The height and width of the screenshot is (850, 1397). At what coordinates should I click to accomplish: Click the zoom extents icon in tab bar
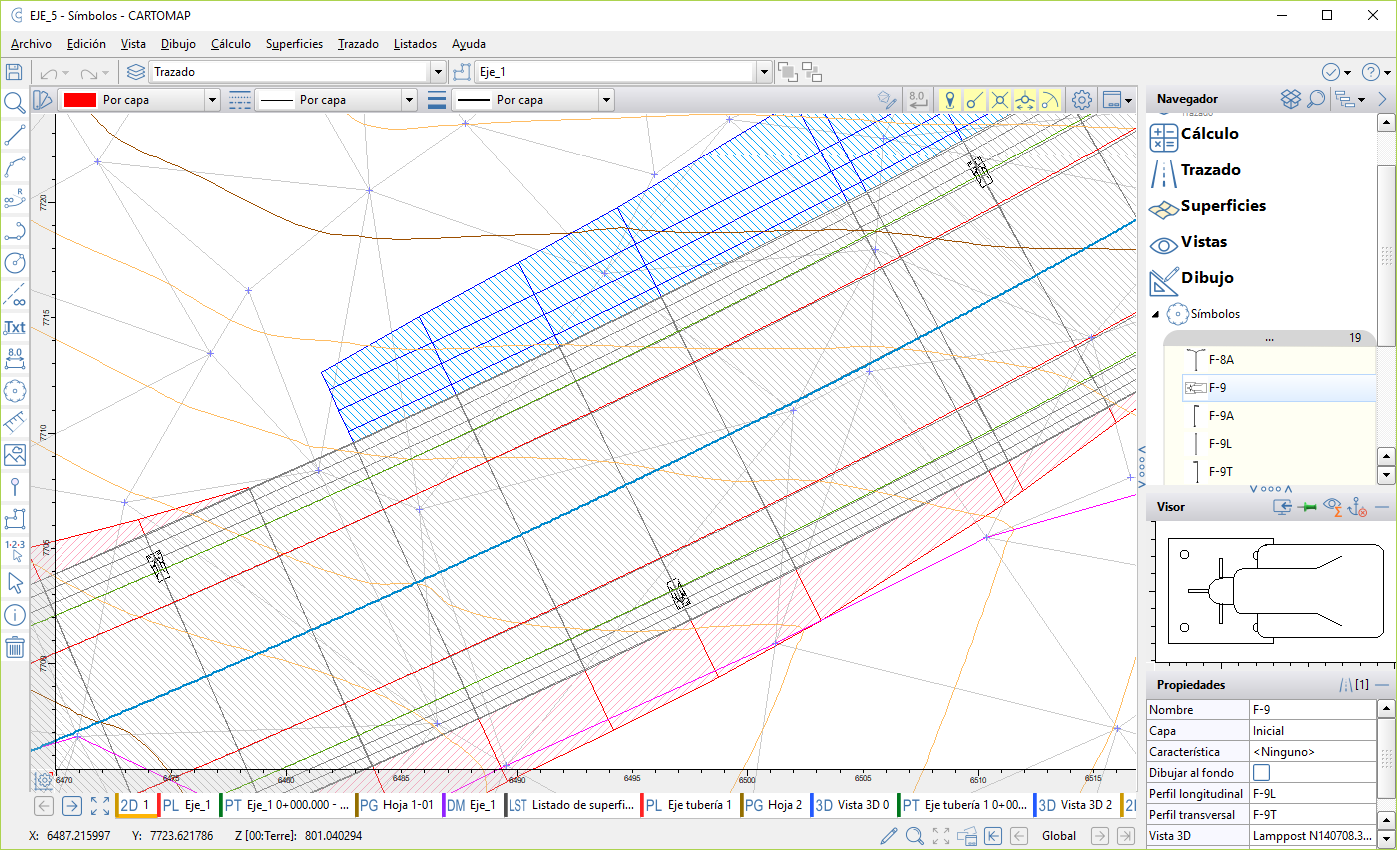(100, 805)
